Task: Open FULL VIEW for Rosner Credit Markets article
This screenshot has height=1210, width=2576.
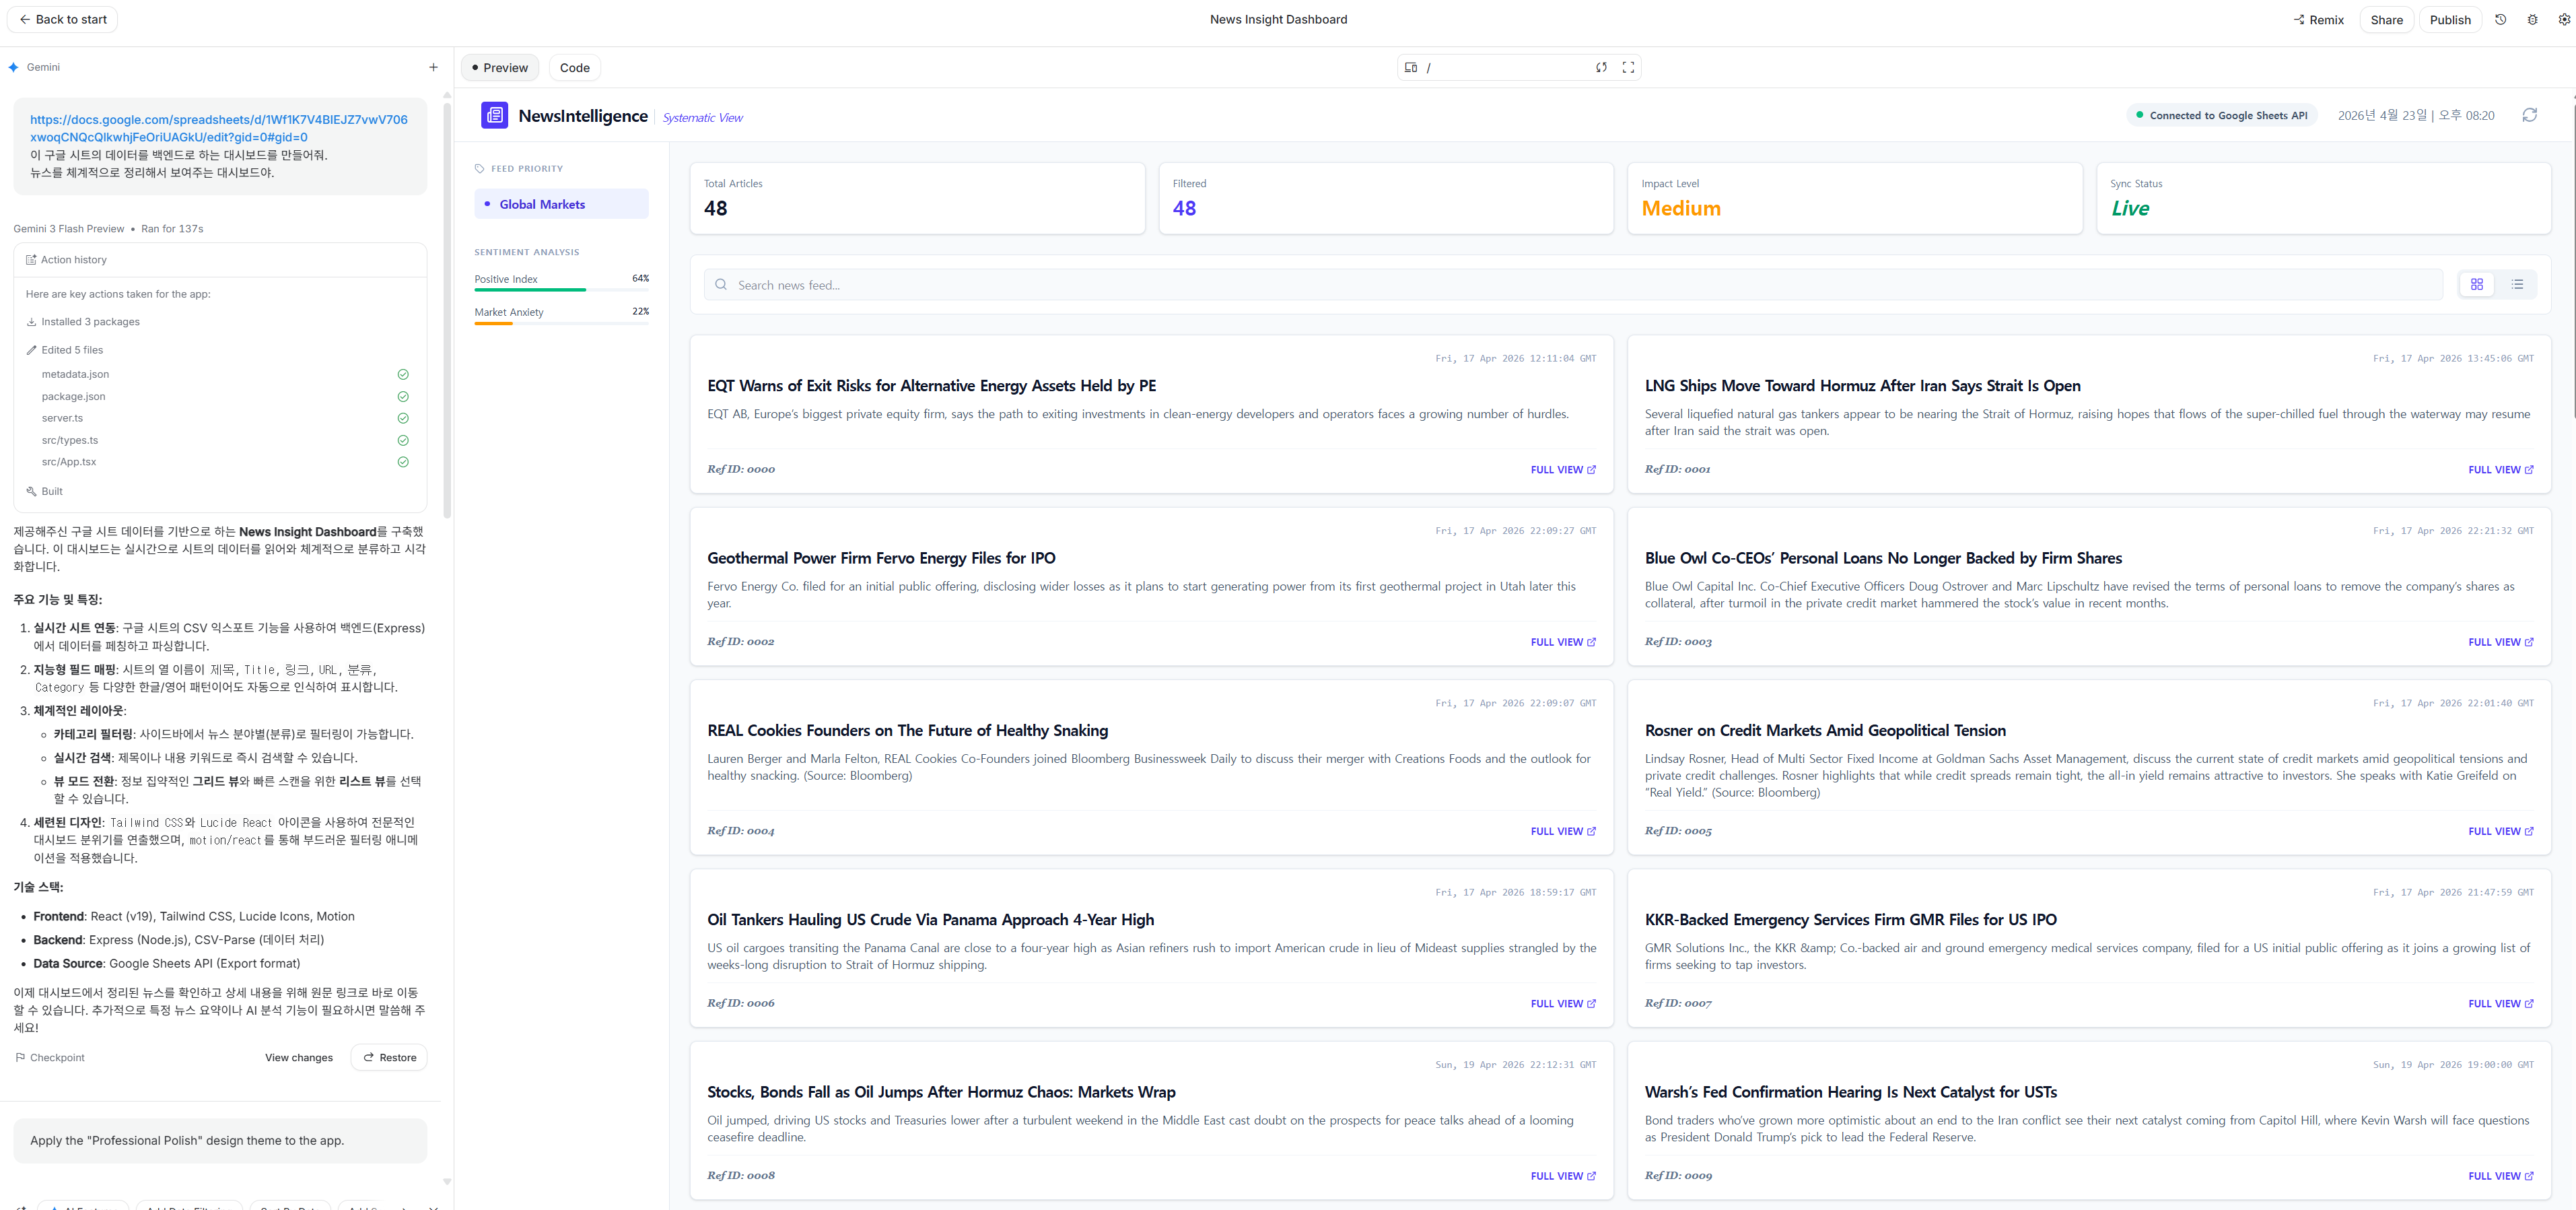Action: [2500, 832]
